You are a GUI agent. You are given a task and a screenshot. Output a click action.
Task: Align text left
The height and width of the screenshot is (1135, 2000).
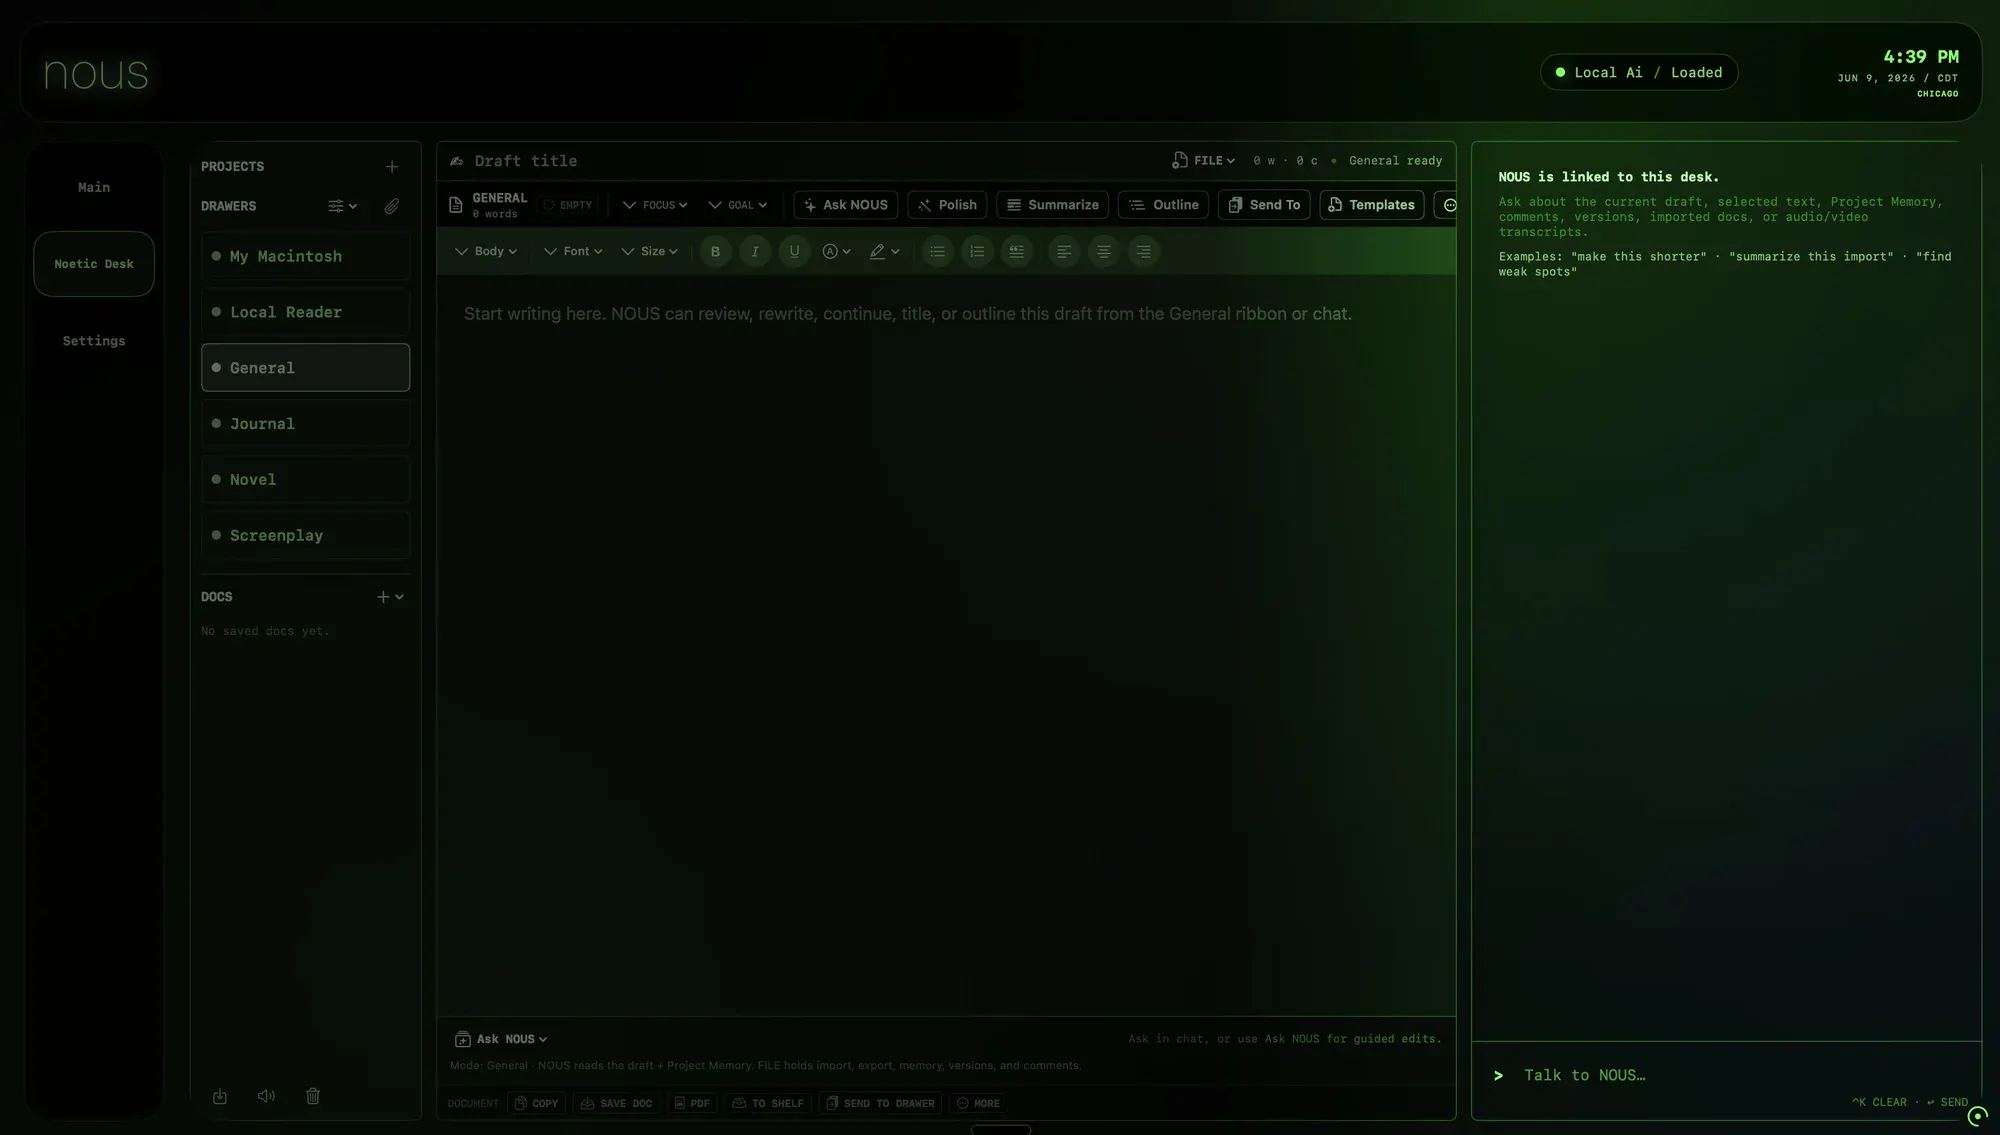tap(1064, 252)
